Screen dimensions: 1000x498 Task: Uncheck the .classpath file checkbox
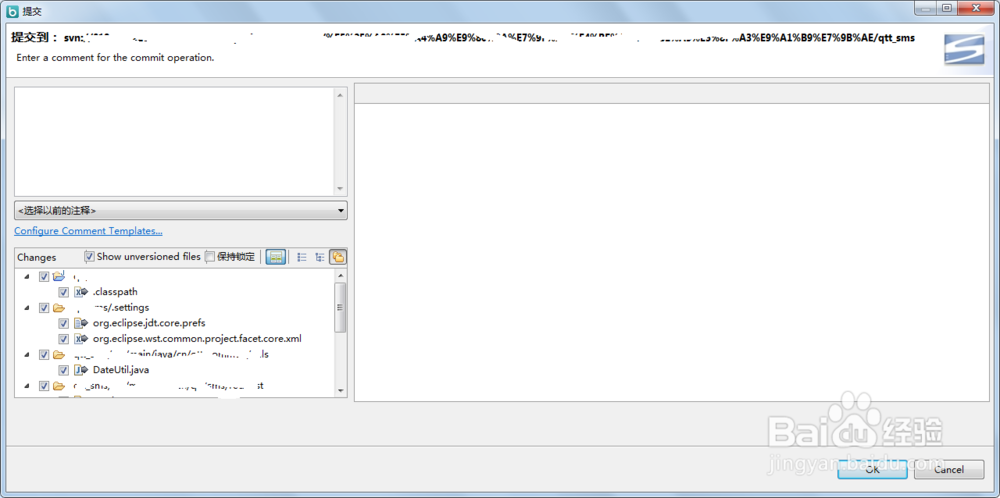[63, 292]
